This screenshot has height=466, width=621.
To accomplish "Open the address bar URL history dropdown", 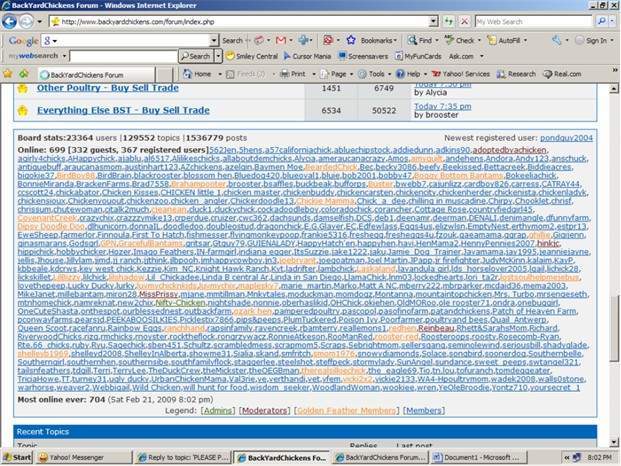I will pos(434,21).
